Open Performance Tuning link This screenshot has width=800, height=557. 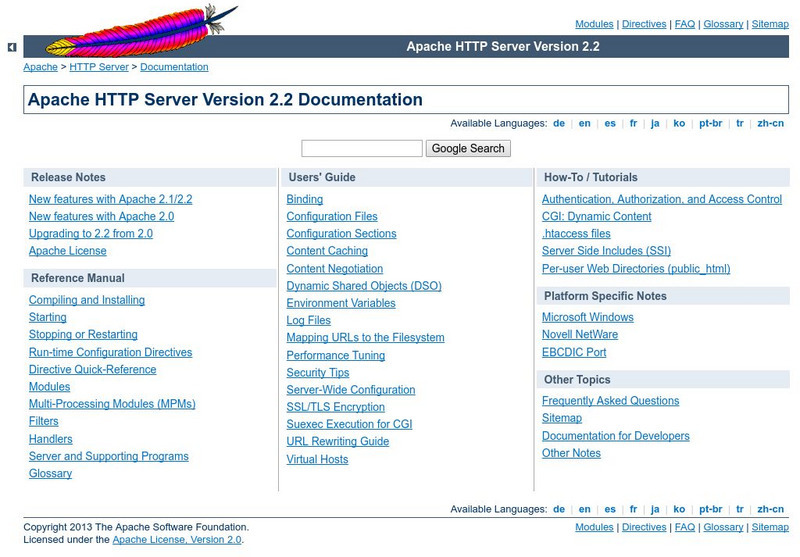coord(336,356)
